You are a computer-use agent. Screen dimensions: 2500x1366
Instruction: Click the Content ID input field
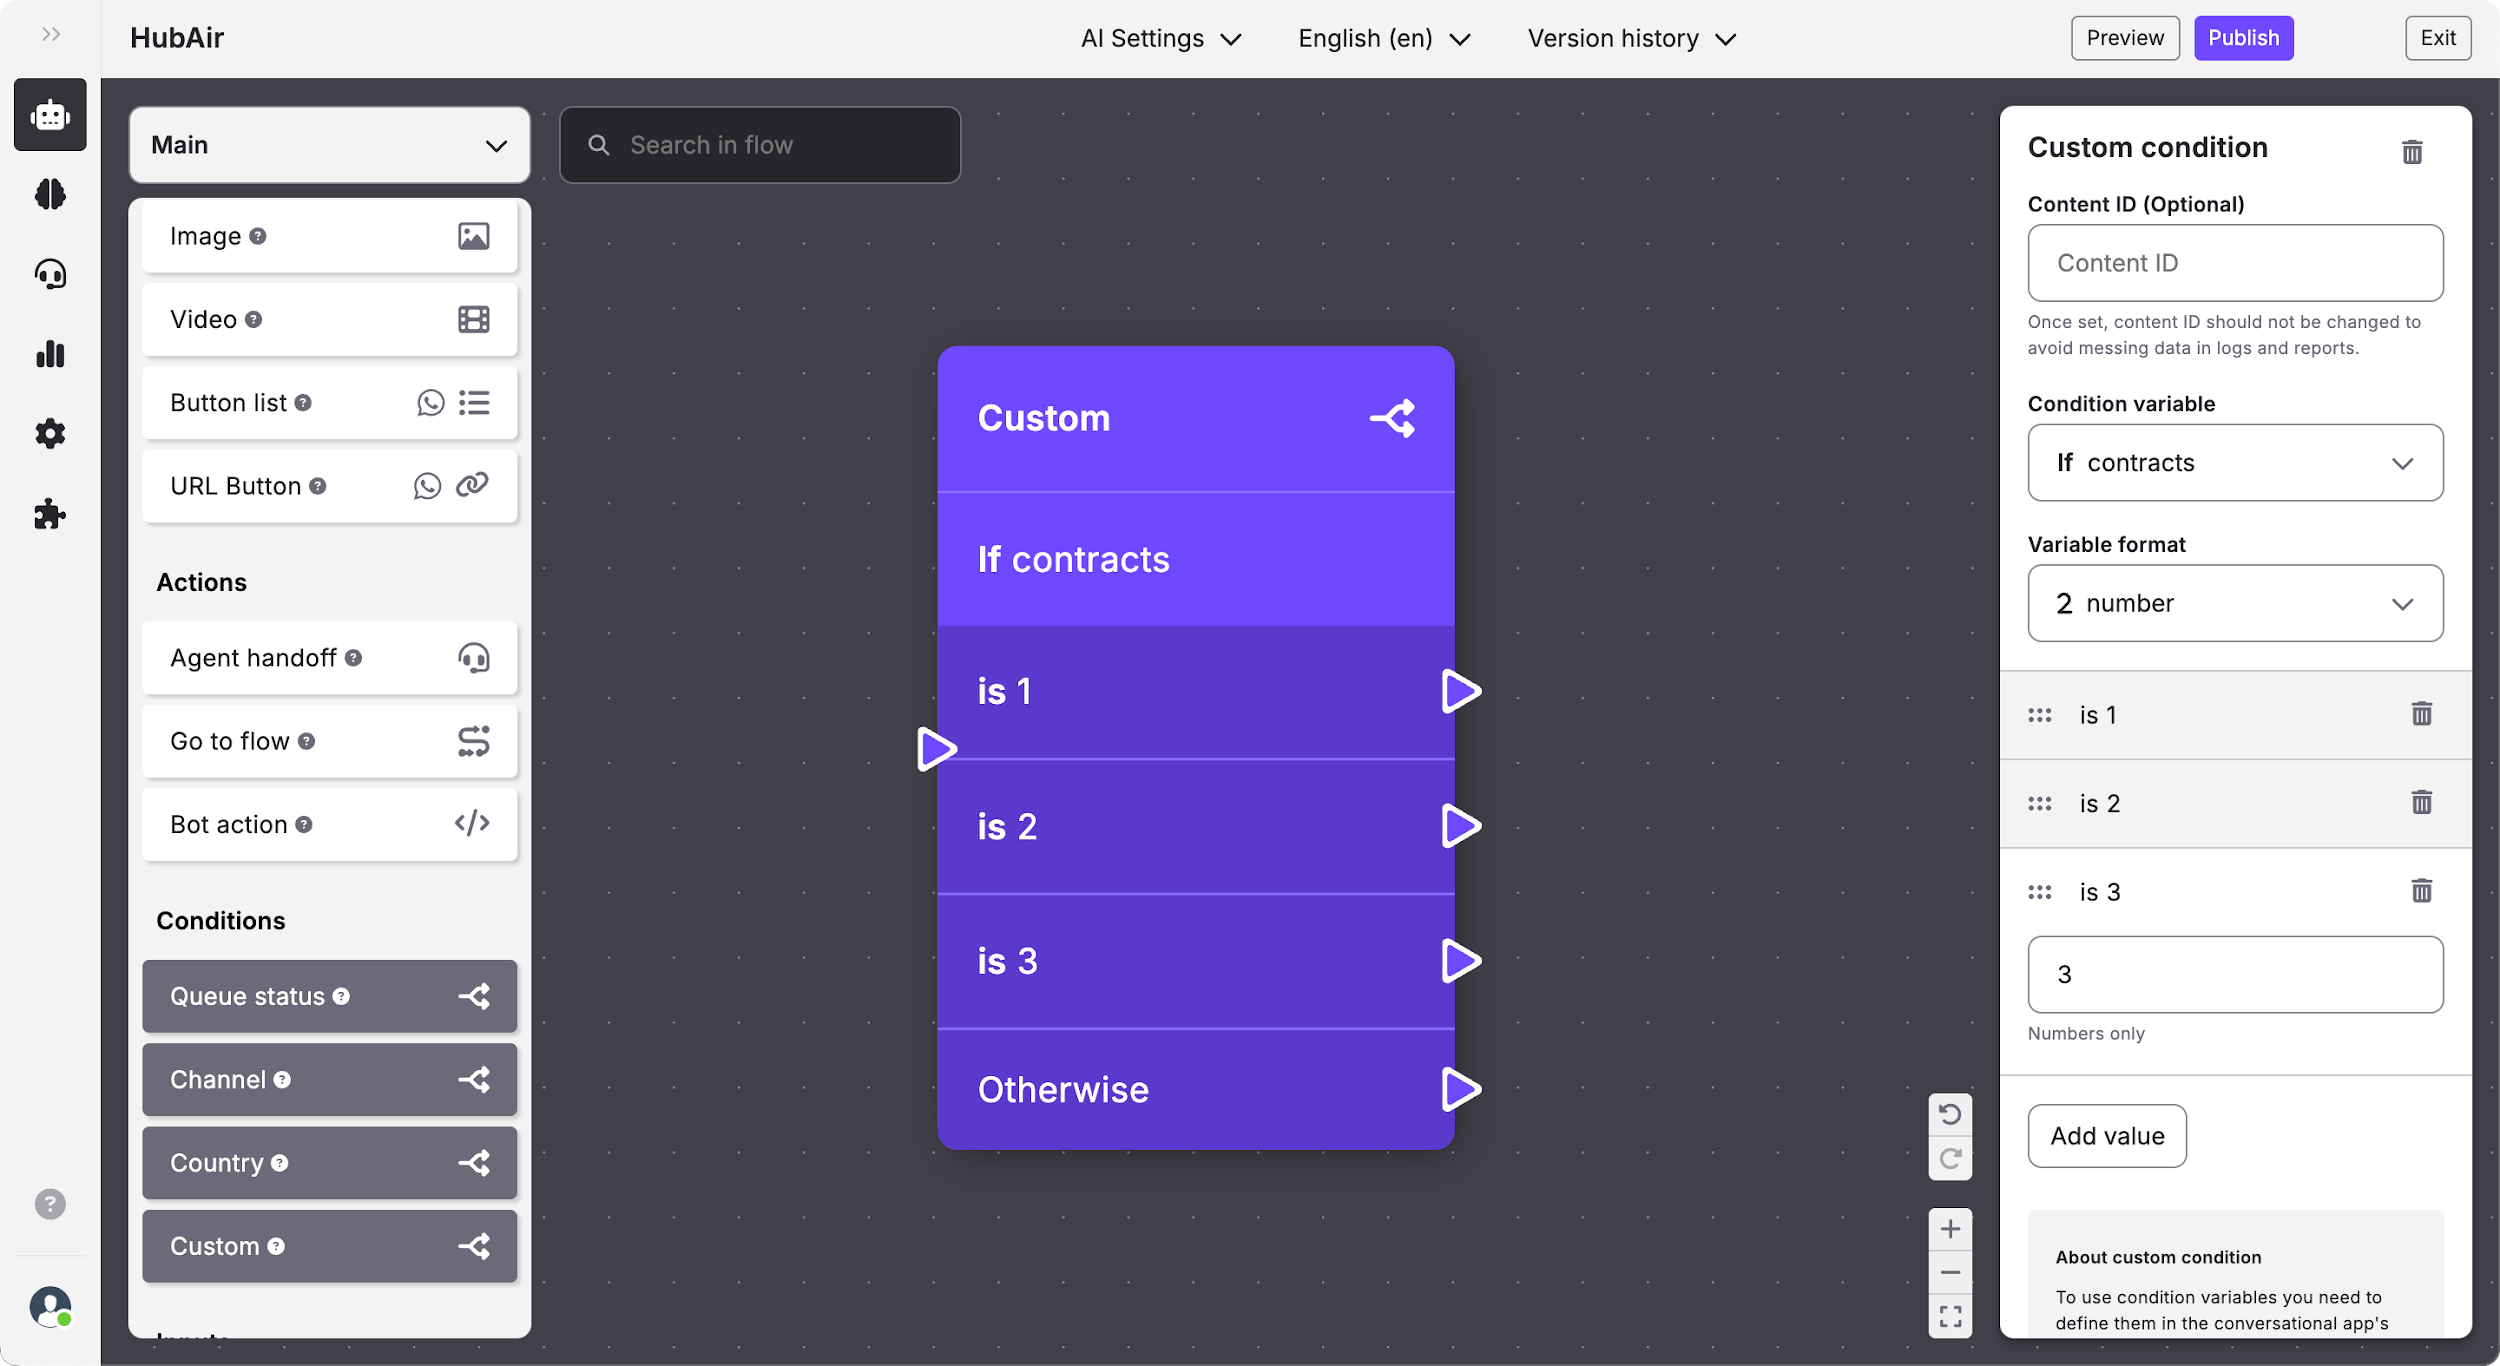point(2235,263)
